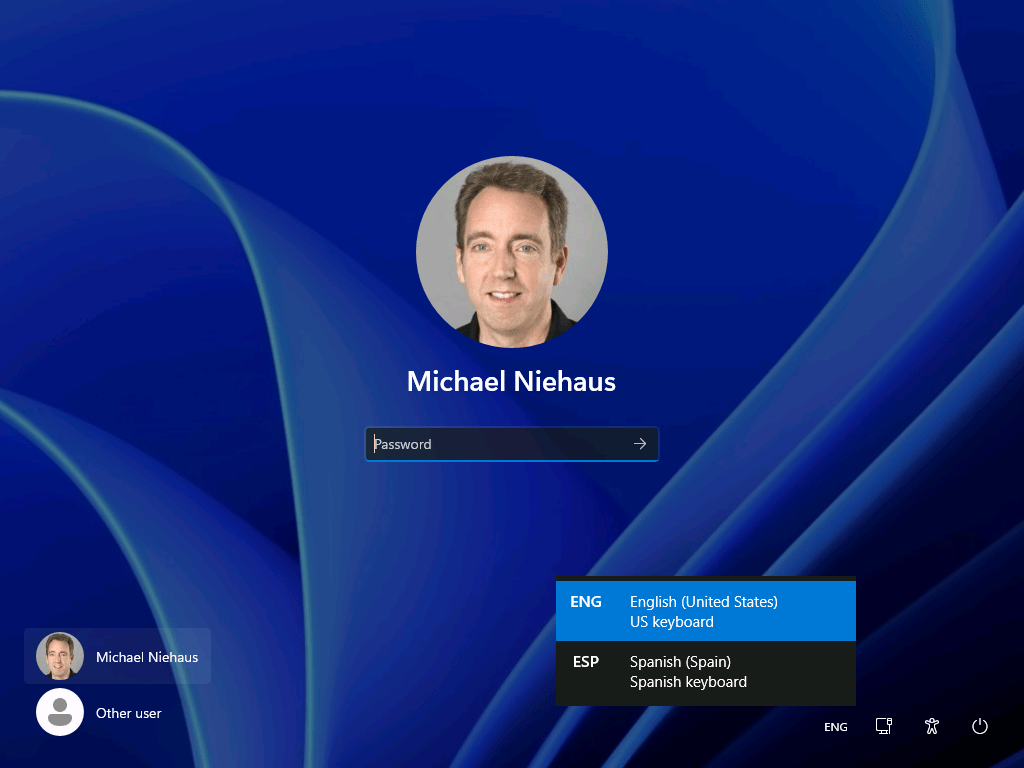This screenshot has height=768, width=1024.
Task: Click the large profile picture
Action: [512, 252]
